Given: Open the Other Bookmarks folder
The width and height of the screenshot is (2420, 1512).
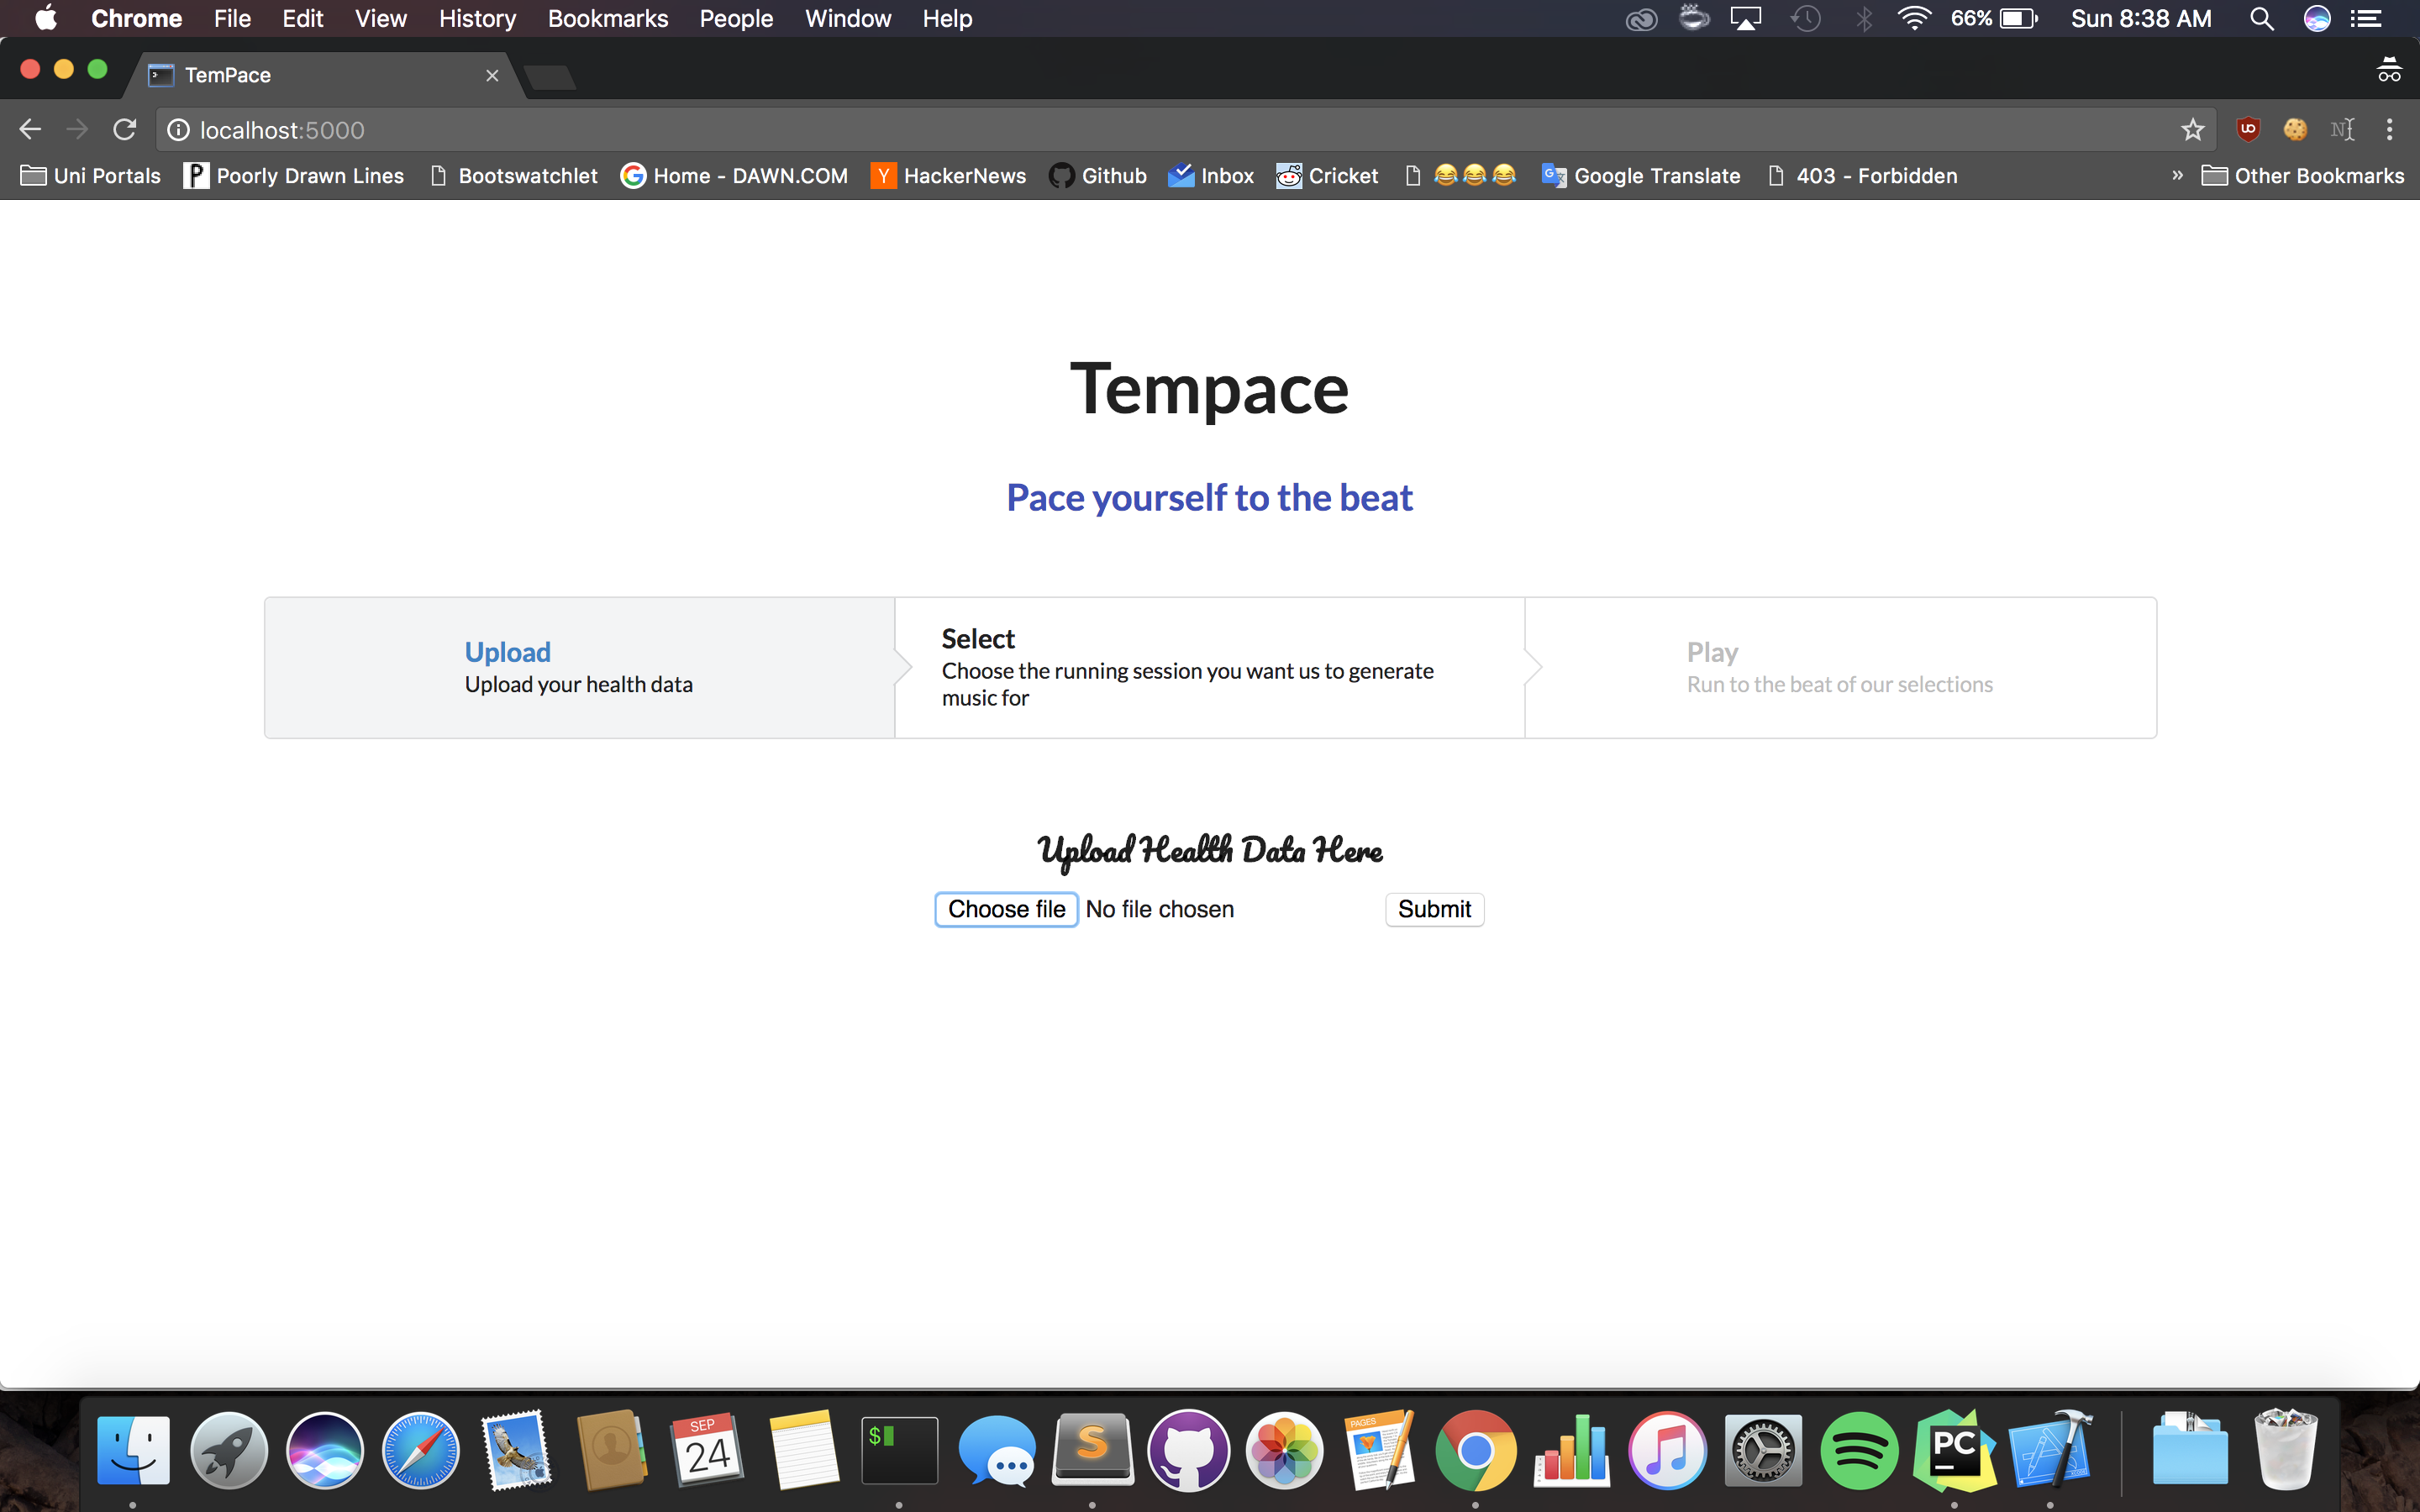Looking at the screenshot, I should 2303,176.
